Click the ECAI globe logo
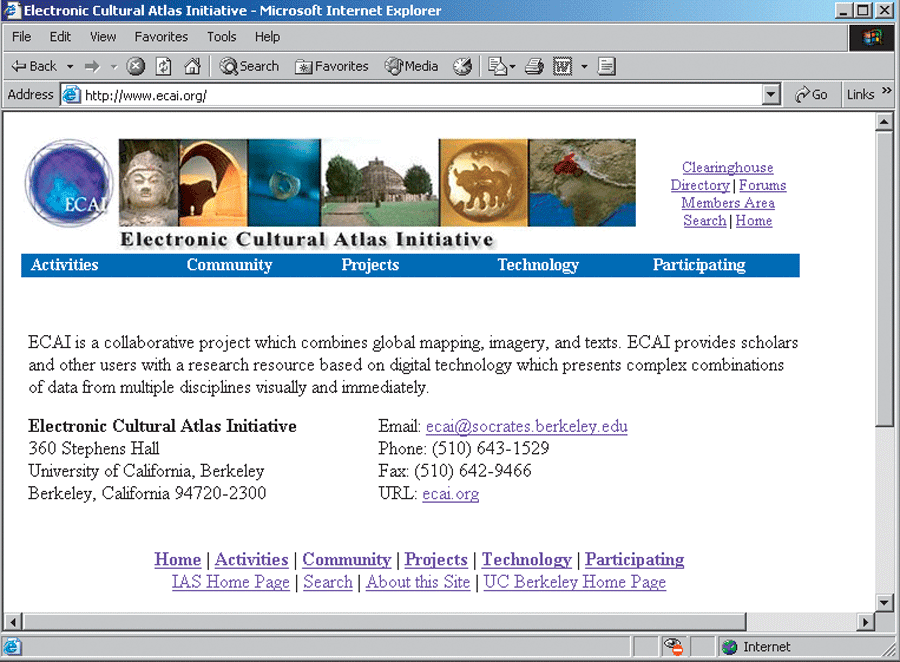900x662 pixels. point(69,183)
